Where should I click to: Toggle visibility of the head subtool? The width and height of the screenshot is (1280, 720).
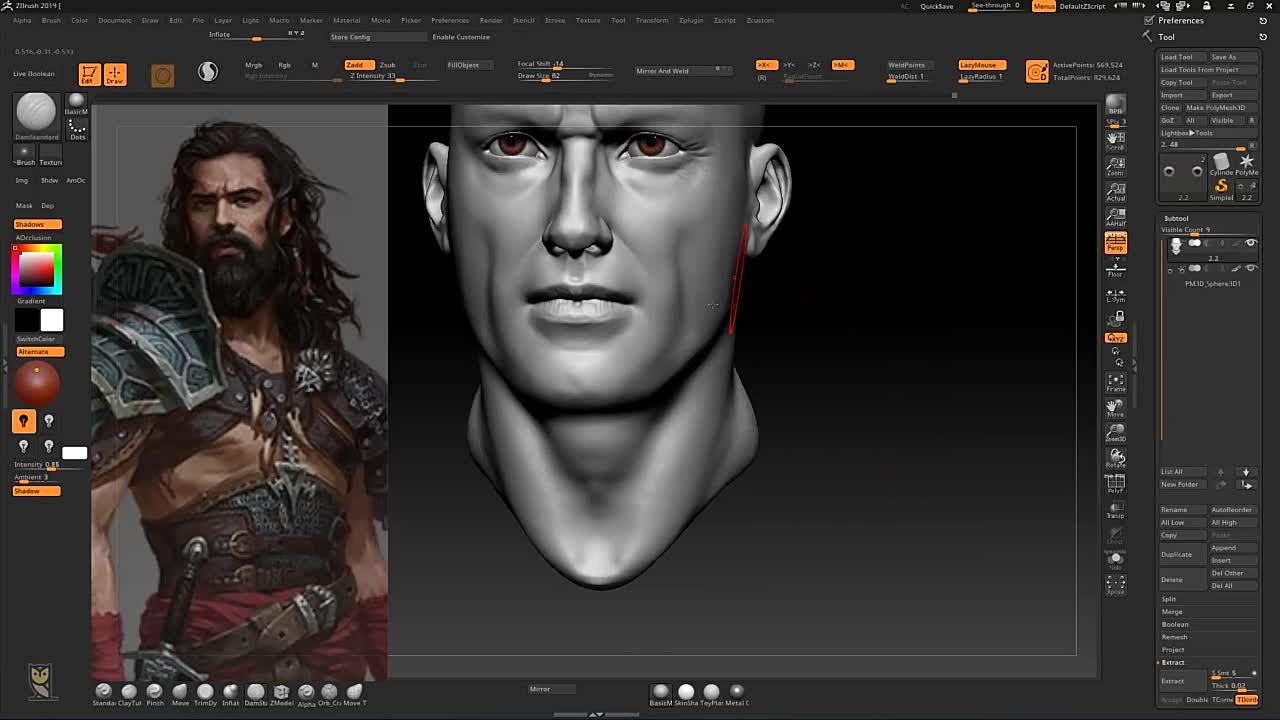pyautogui.click(x=1250, y=243)
